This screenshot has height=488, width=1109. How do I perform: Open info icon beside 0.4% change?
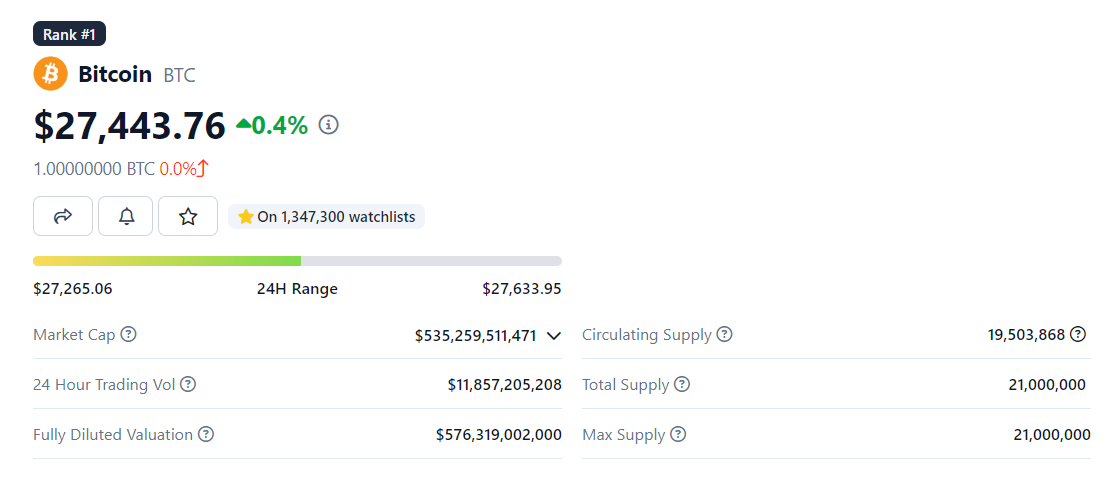[x=329, y=125]
